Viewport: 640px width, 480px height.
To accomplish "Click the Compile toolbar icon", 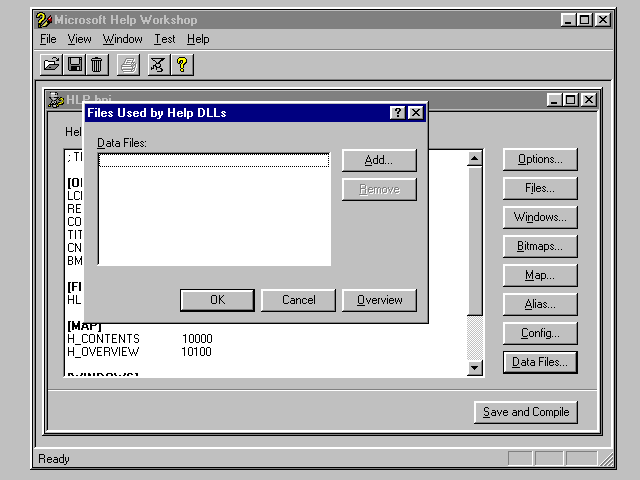I will (x=158, y=65).
